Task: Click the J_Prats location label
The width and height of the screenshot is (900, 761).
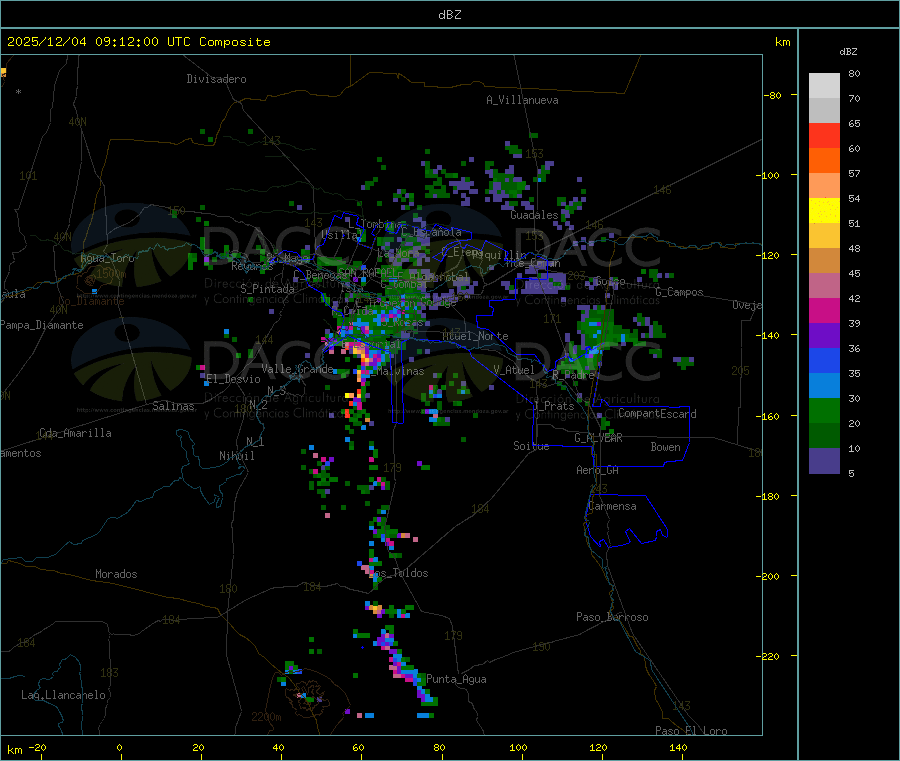Action: [554, 406]
